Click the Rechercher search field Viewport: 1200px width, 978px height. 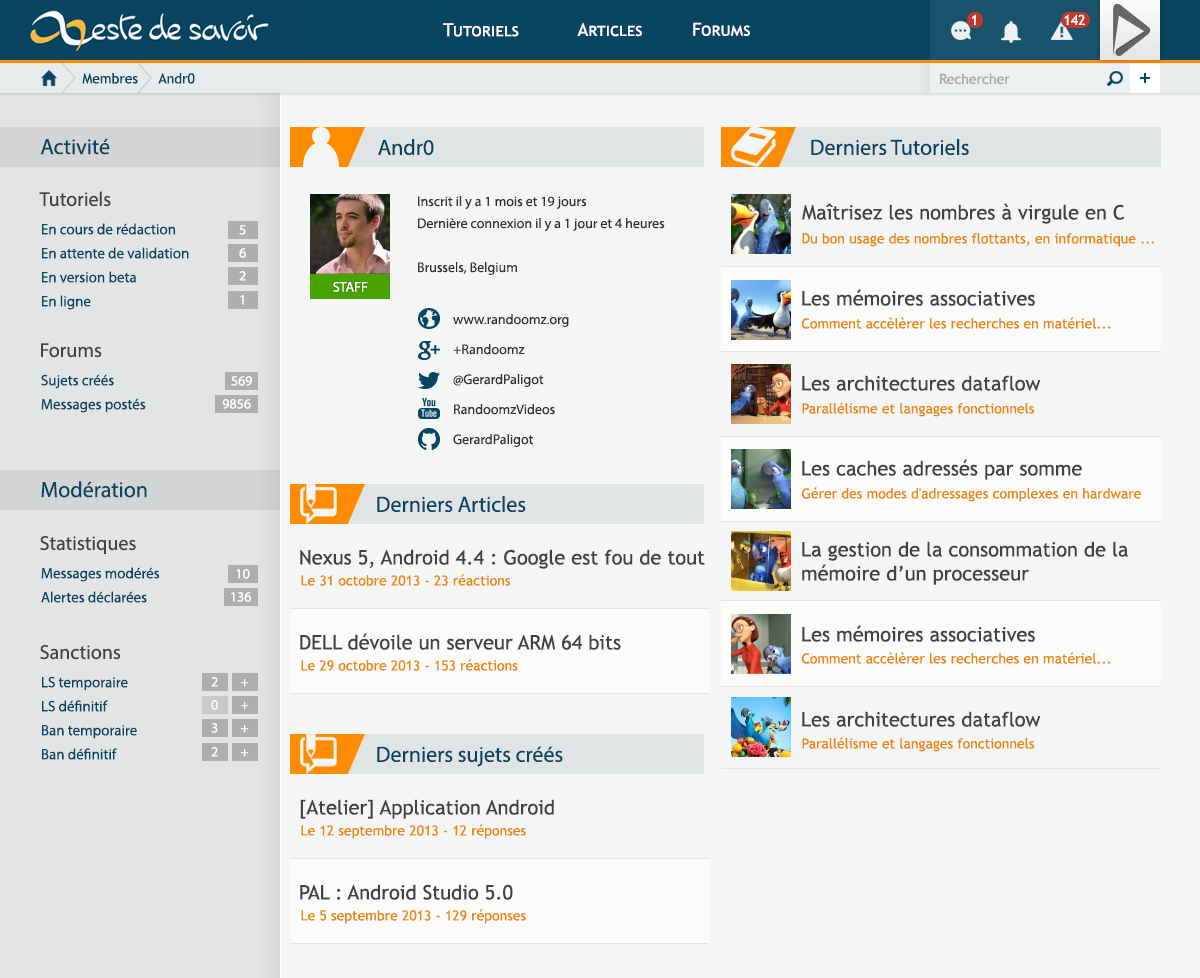point(1015,79)
